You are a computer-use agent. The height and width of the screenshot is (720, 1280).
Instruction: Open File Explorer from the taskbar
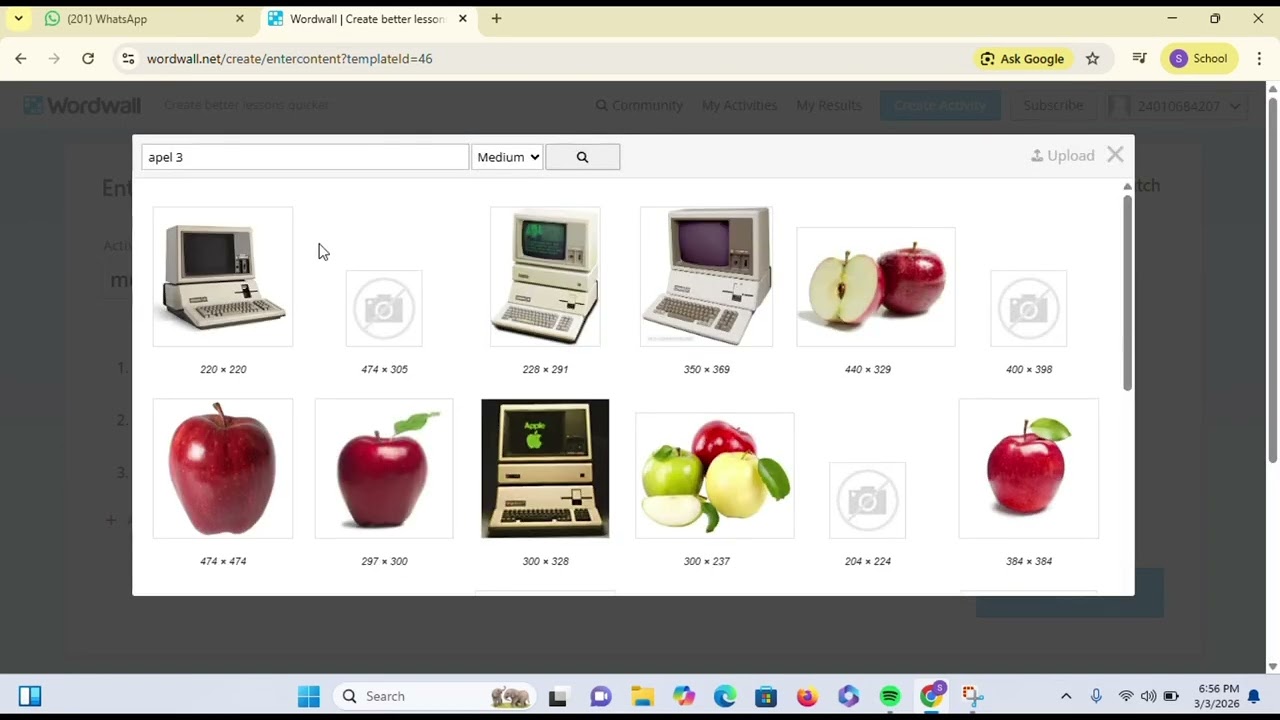pos(642,696)
